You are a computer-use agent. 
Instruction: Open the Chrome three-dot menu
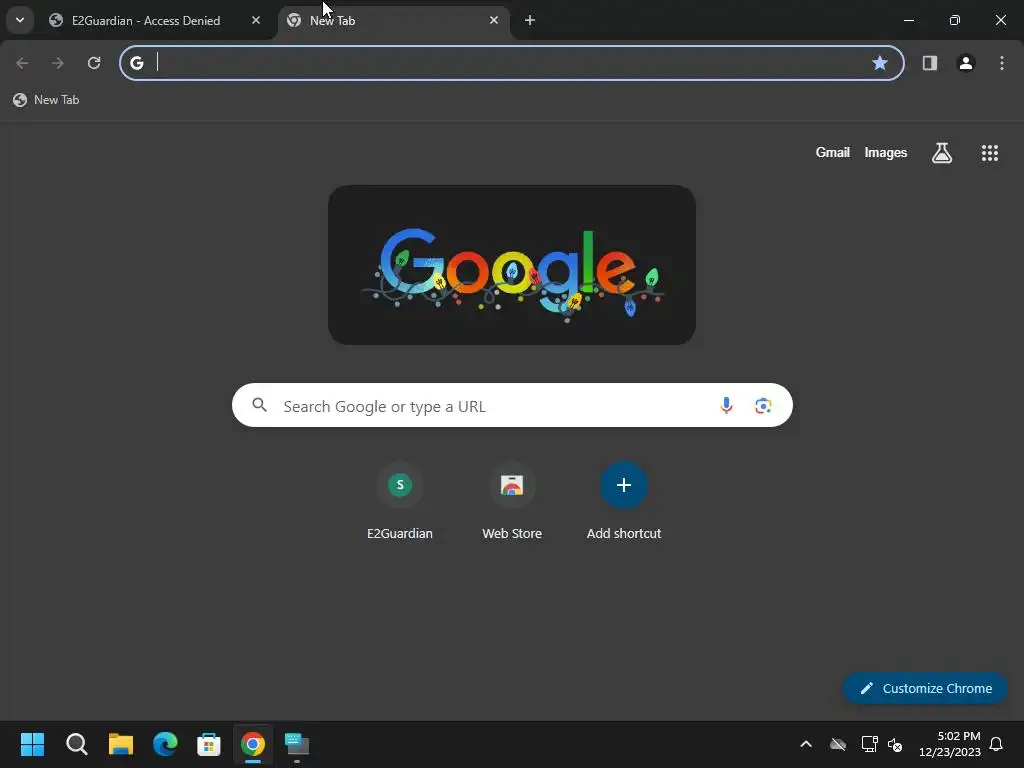1002,63
